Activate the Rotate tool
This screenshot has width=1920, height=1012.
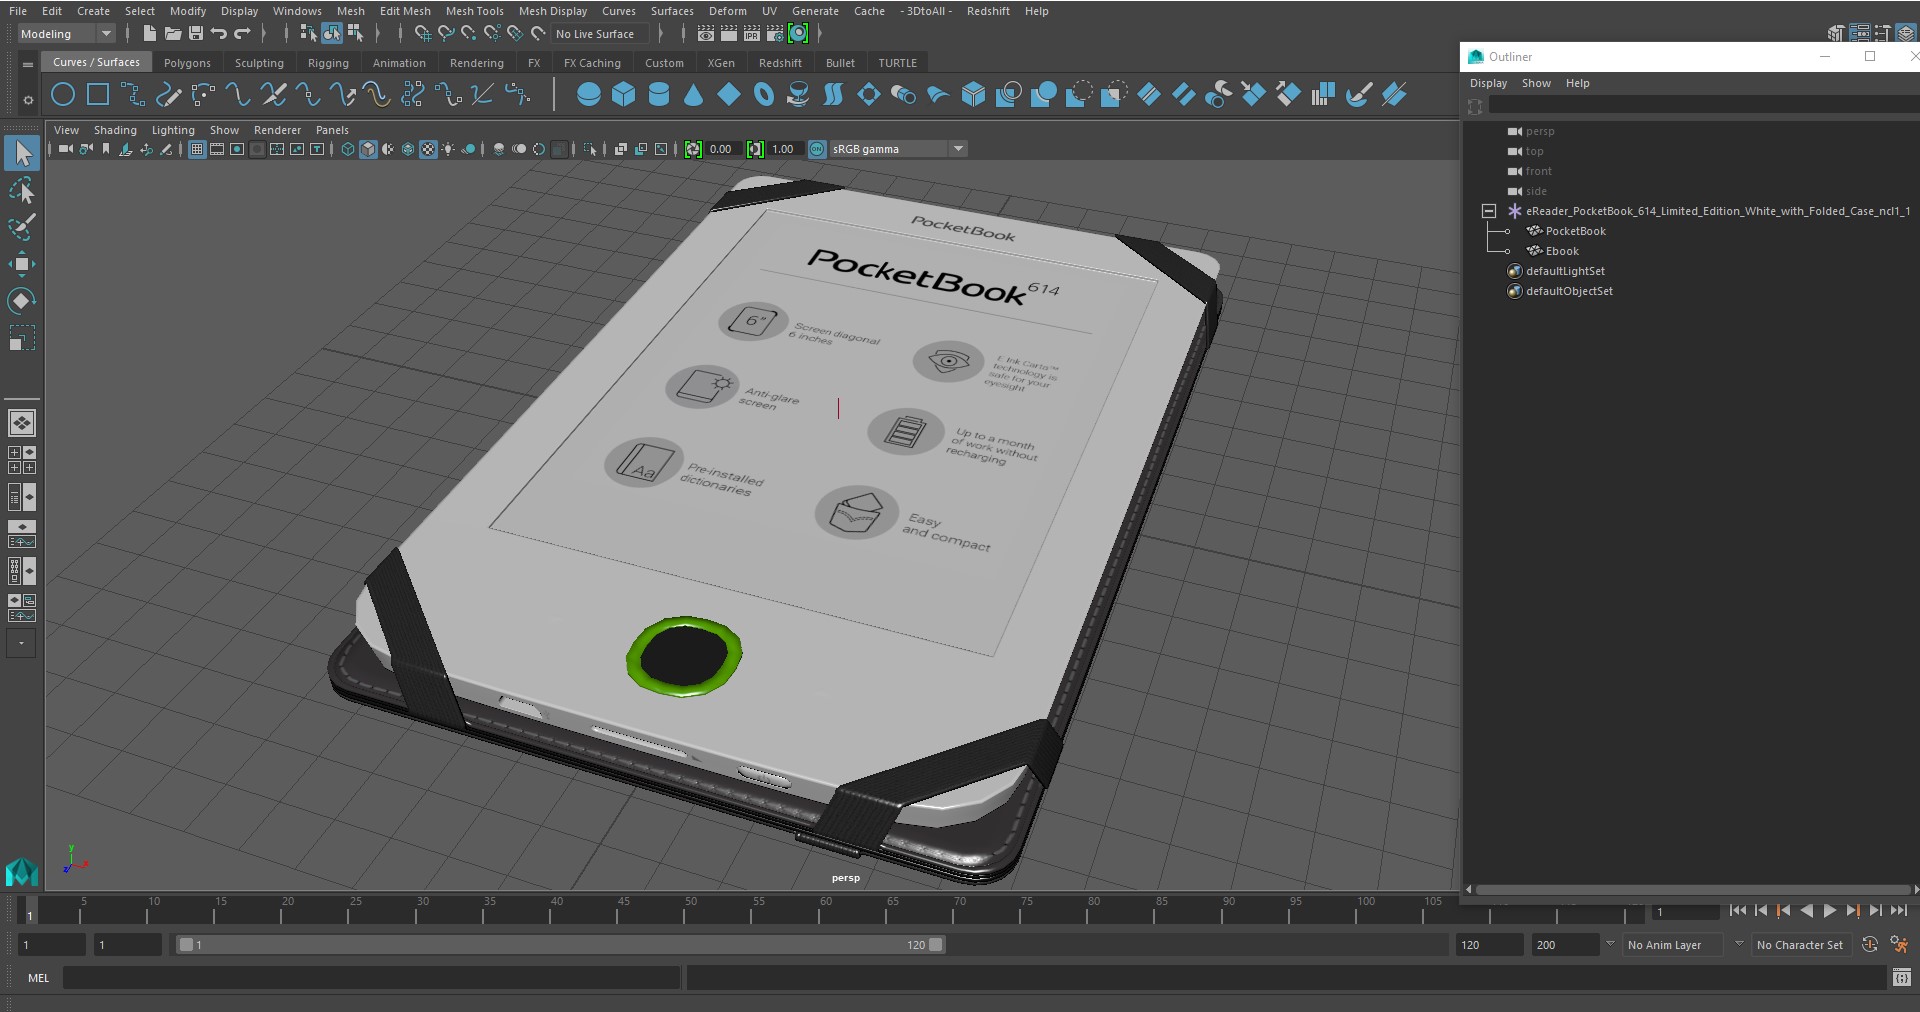coord(22,301)
